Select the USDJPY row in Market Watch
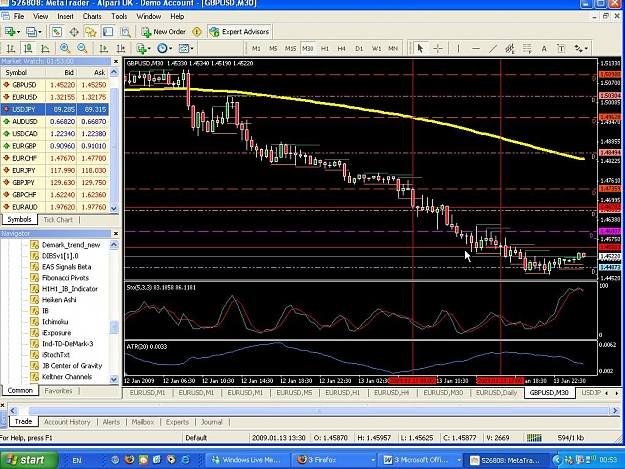This screenshot has width=625, height=469. pos(55,109)
